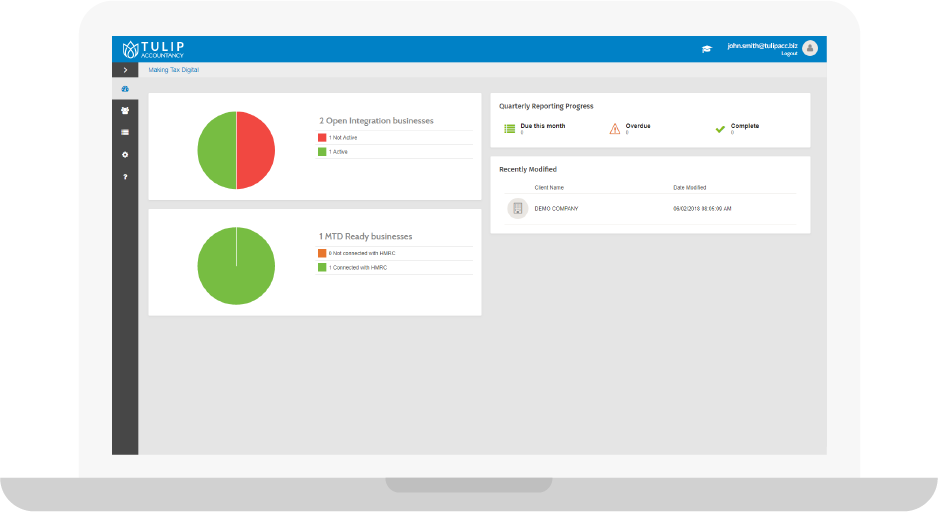This screenshot has width=938, height=512.
Task: Open DEMO COMPANY in Recently Modified
Action: point(556,208)
